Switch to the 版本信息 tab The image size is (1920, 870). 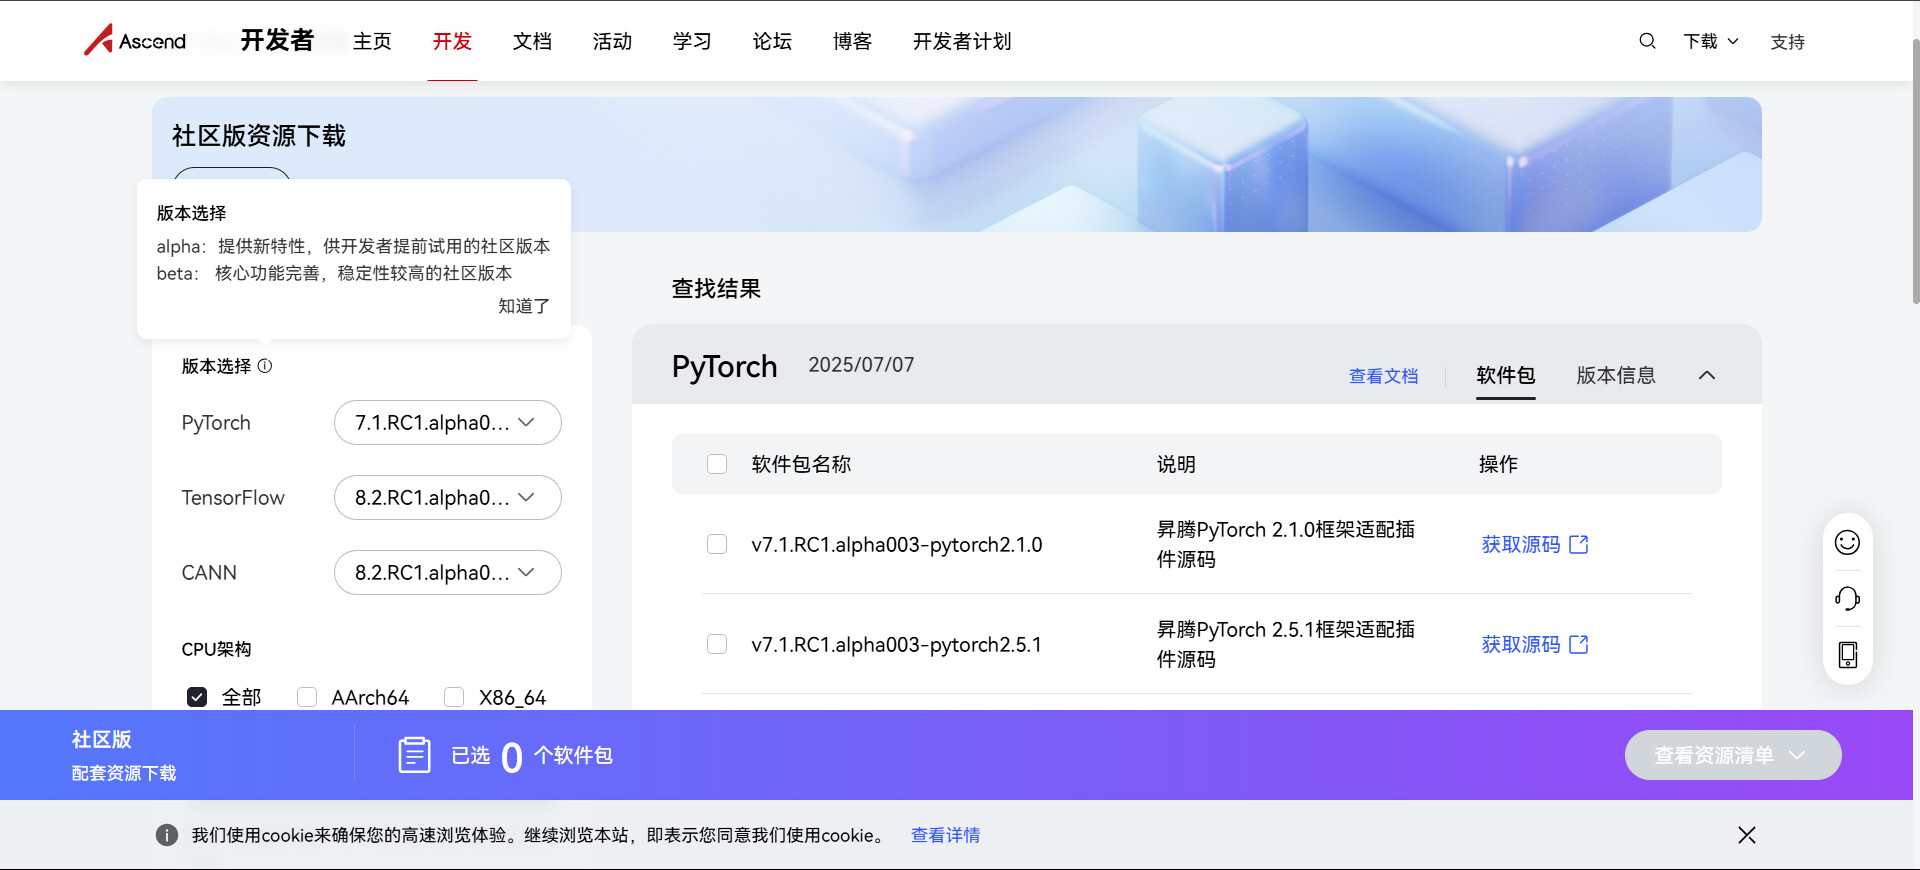[x=1615, y=375]
